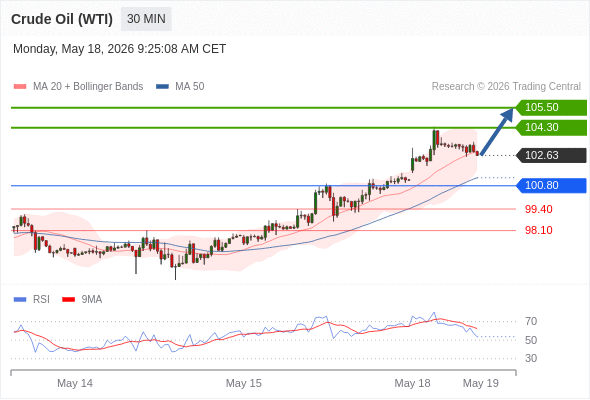Select May 14 on the time axis
This screenshot has height=400, width=590.
(x=75, y=383)
